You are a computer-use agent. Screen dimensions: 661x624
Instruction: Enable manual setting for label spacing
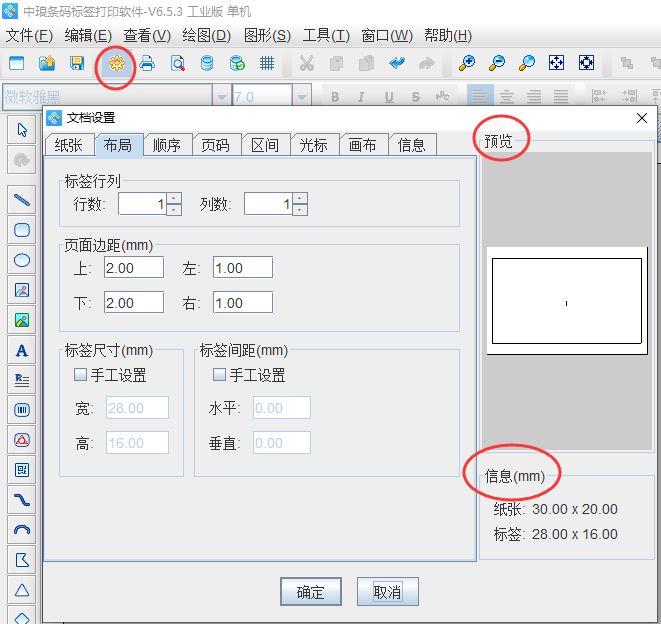pyautogui.click(x=219, y=375)
